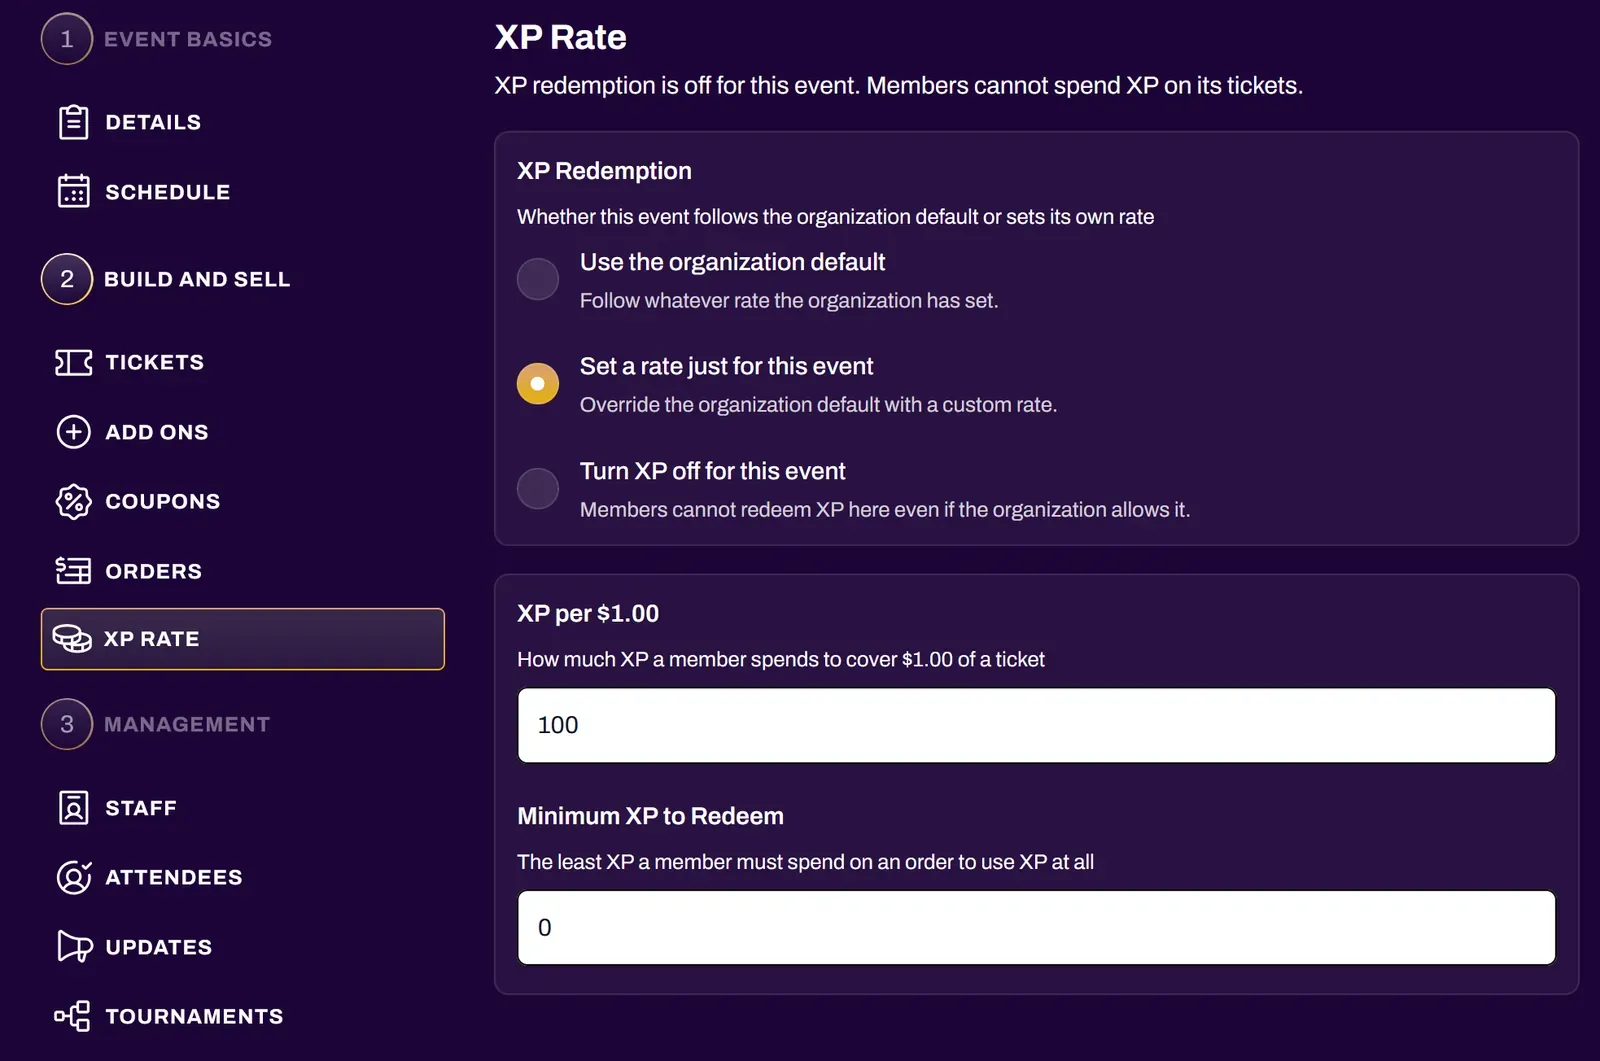This screenshot has width=1600, height=1061.
Task: Click the 'BUILD AND SELL' heading text
Action: pyautogui.click(x=197, y=279)
